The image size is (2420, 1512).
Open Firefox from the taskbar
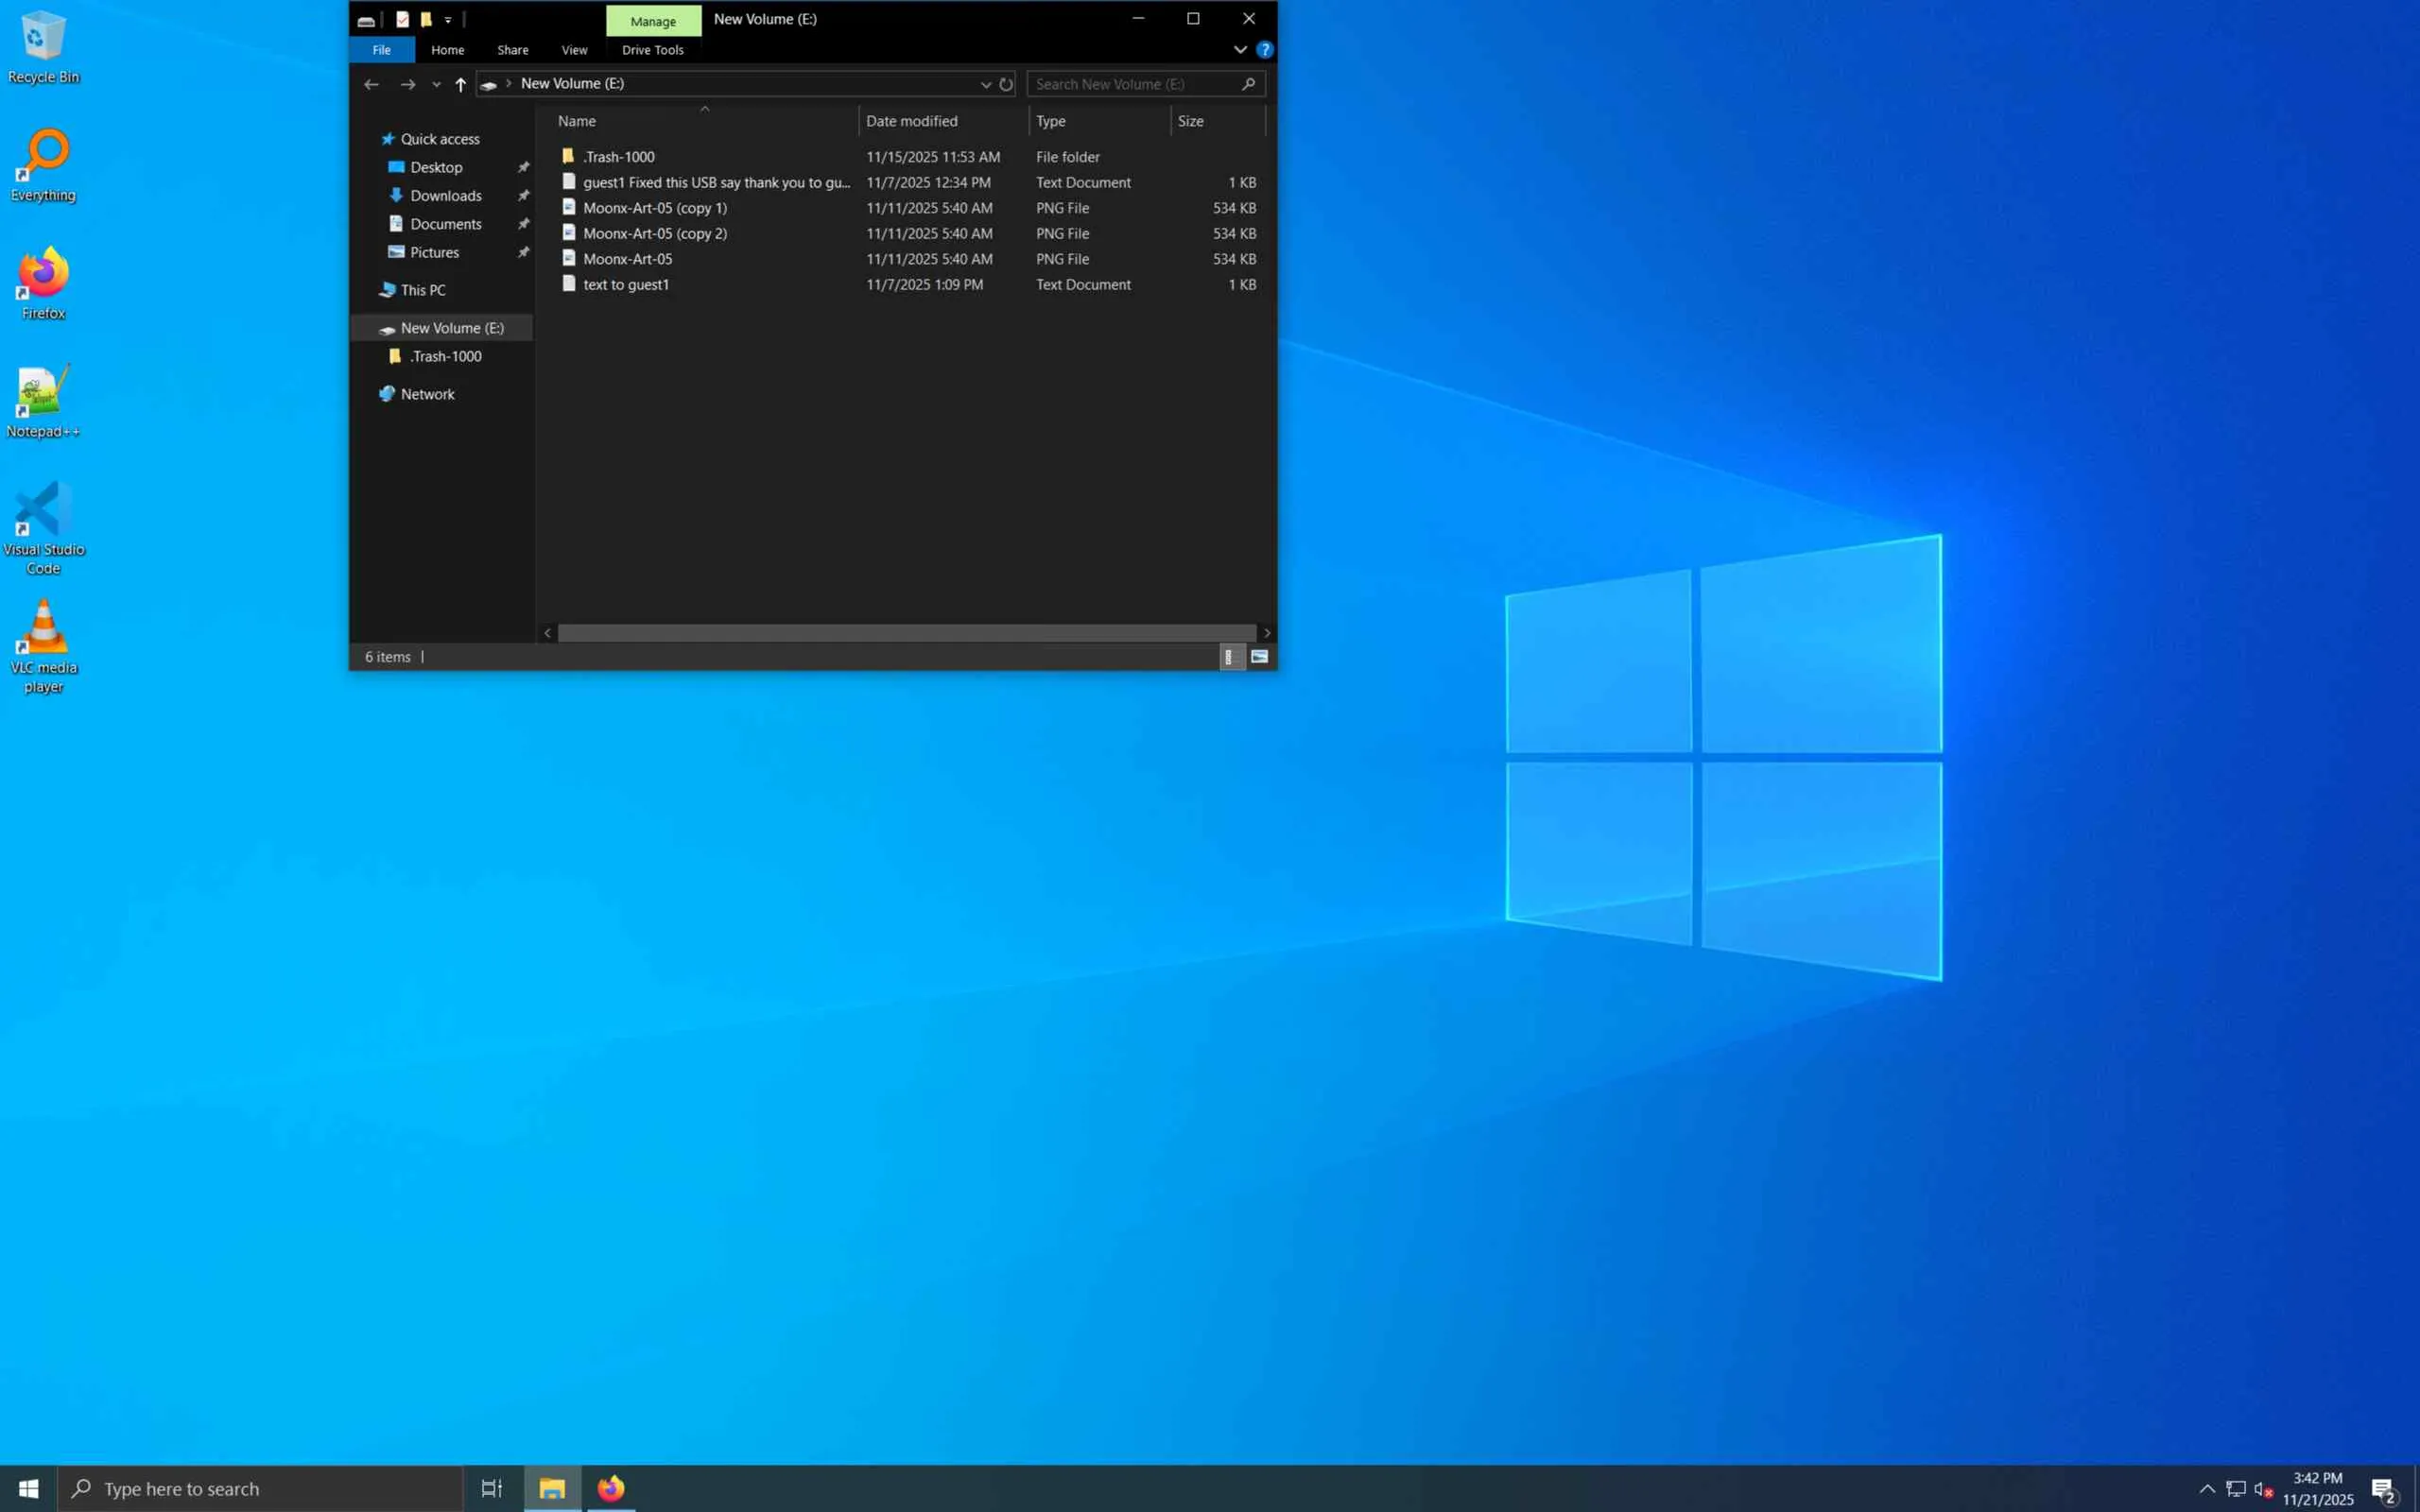pyautogui.click(x=611, y=1488)
